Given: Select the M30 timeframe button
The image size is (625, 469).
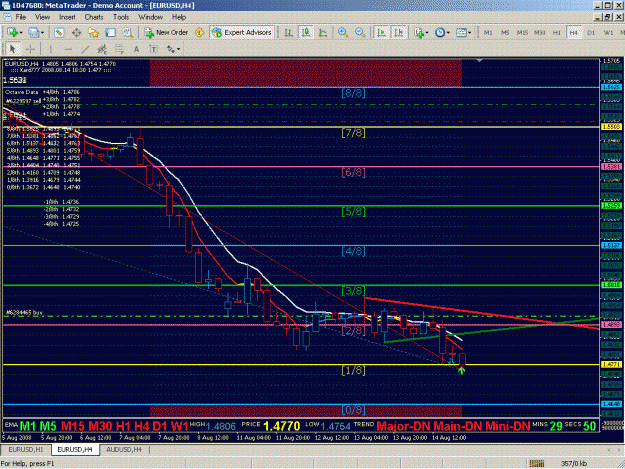Looking at the screenshot, I should [539, 33].
